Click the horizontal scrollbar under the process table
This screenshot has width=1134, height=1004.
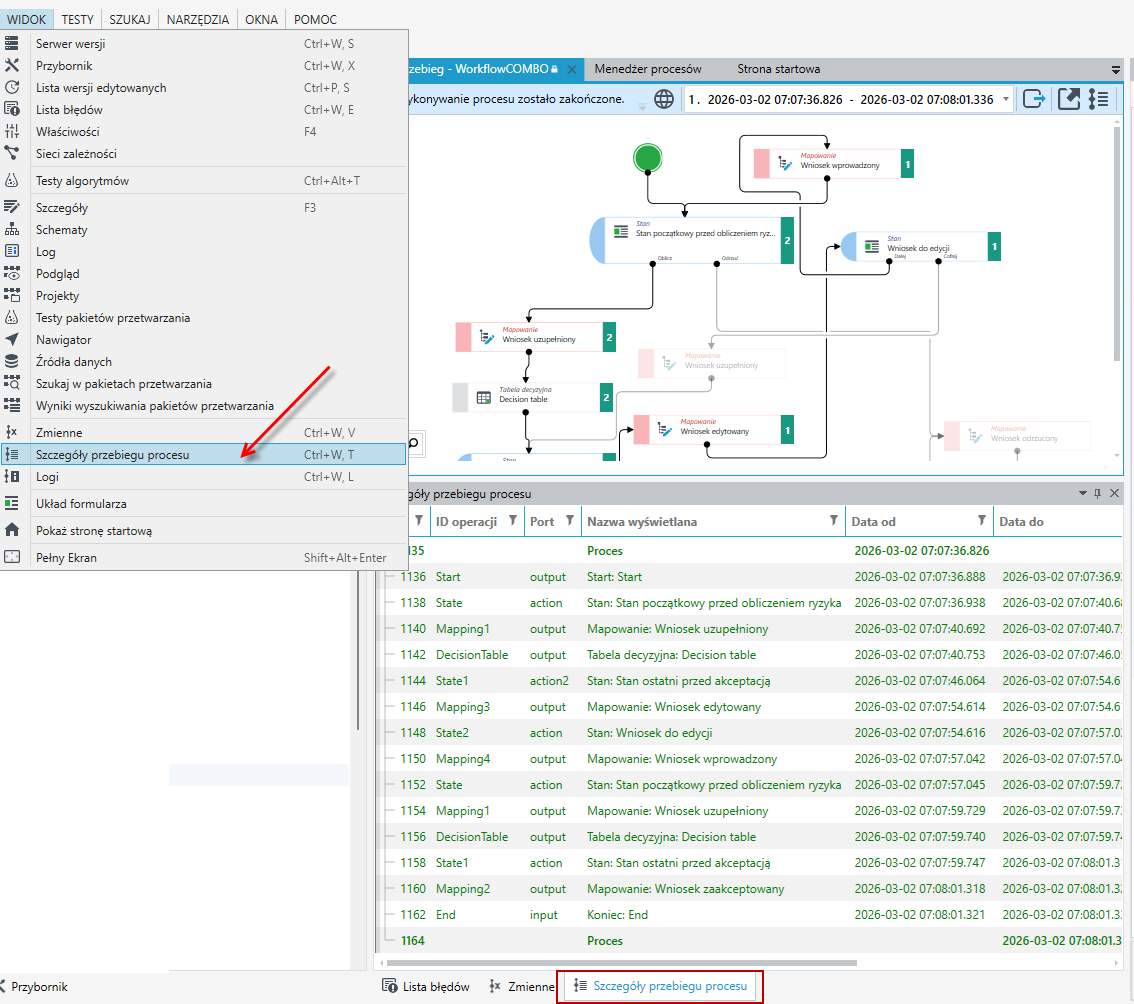[x=622, y=963]
